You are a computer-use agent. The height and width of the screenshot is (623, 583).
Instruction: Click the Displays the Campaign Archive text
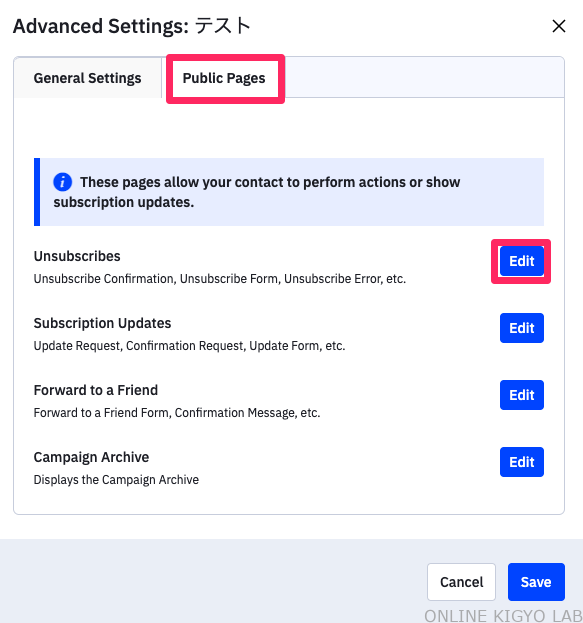click(x=116, y=480)
